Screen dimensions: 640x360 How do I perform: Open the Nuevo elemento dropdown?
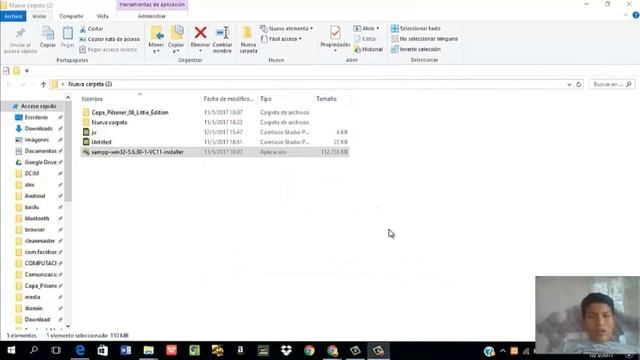pyautogui.click(x=287, y=29)
